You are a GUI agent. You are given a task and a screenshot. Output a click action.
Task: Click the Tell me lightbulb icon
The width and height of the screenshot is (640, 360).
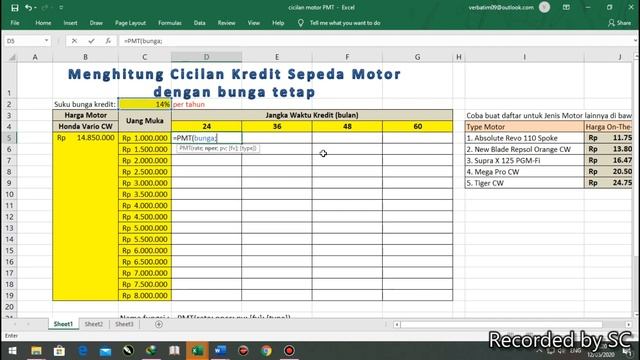300,23
